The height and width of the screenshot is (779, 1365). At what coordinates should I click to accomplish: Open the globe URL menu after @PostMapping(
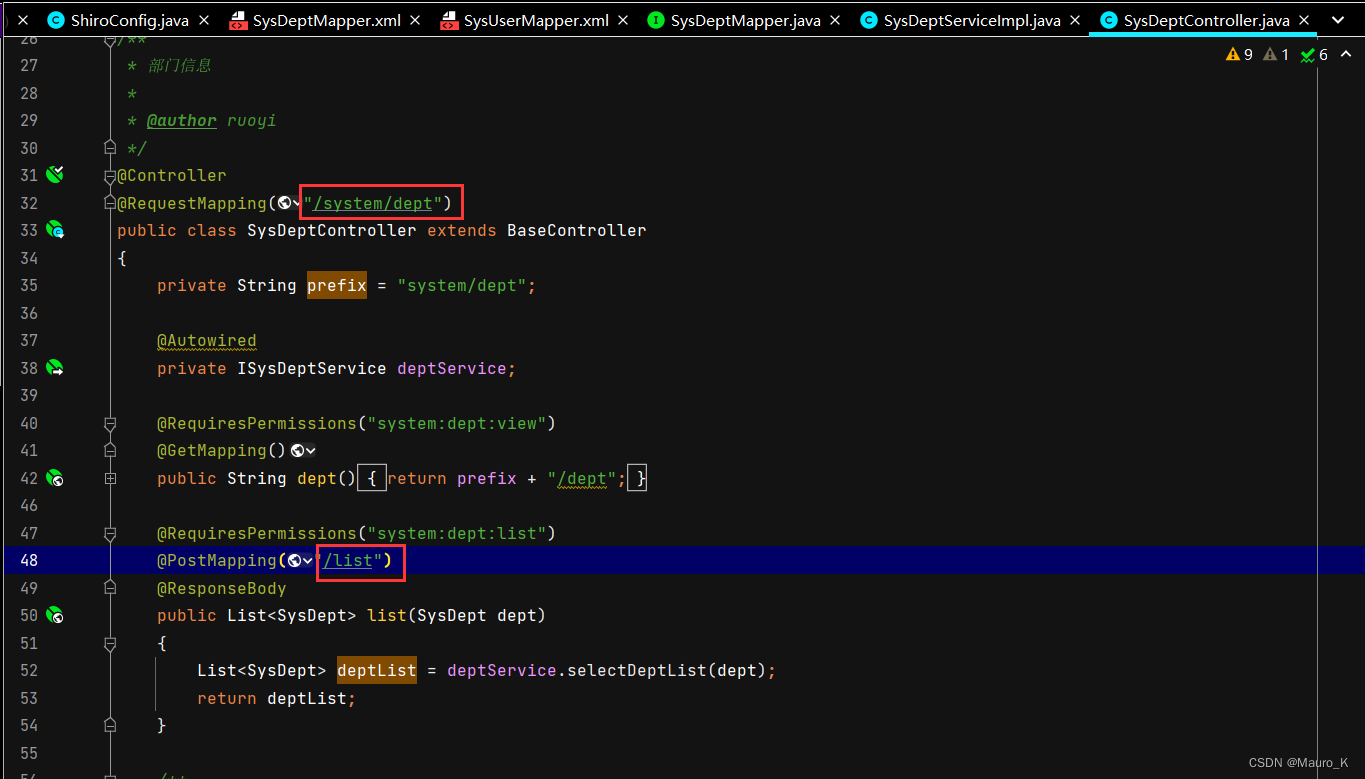click(x=299, y=561)
